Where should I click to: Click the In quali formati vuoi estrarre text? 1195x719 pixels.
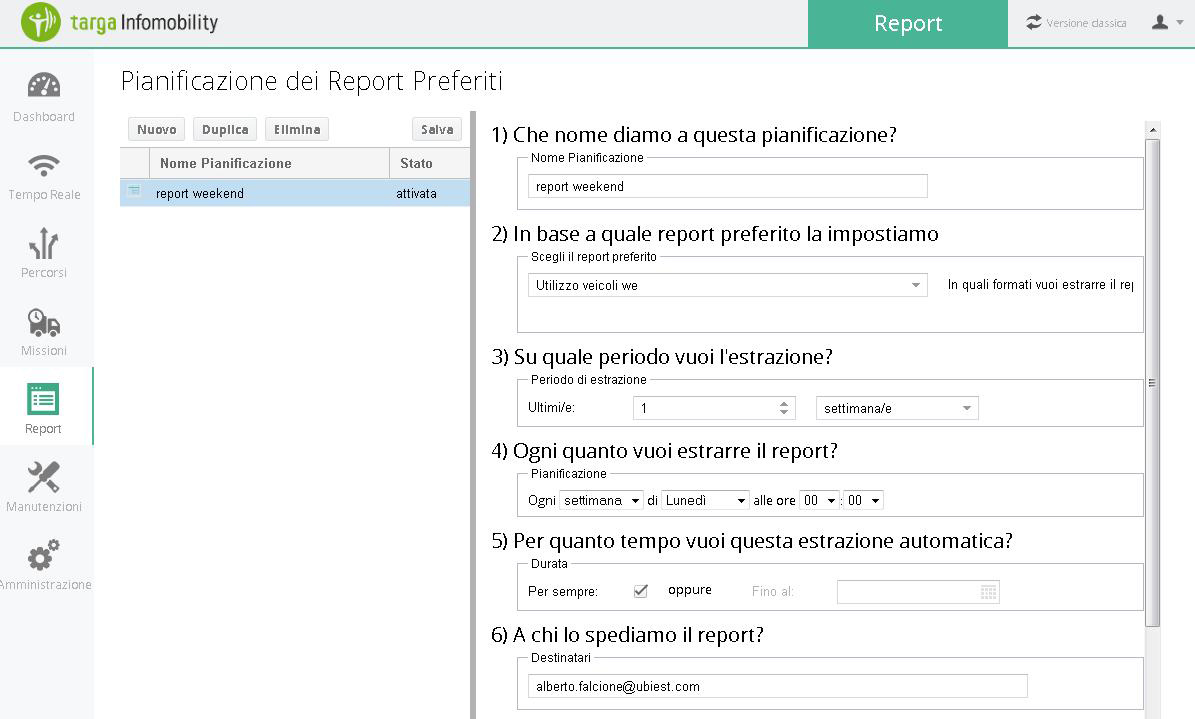coord(1040,284)
